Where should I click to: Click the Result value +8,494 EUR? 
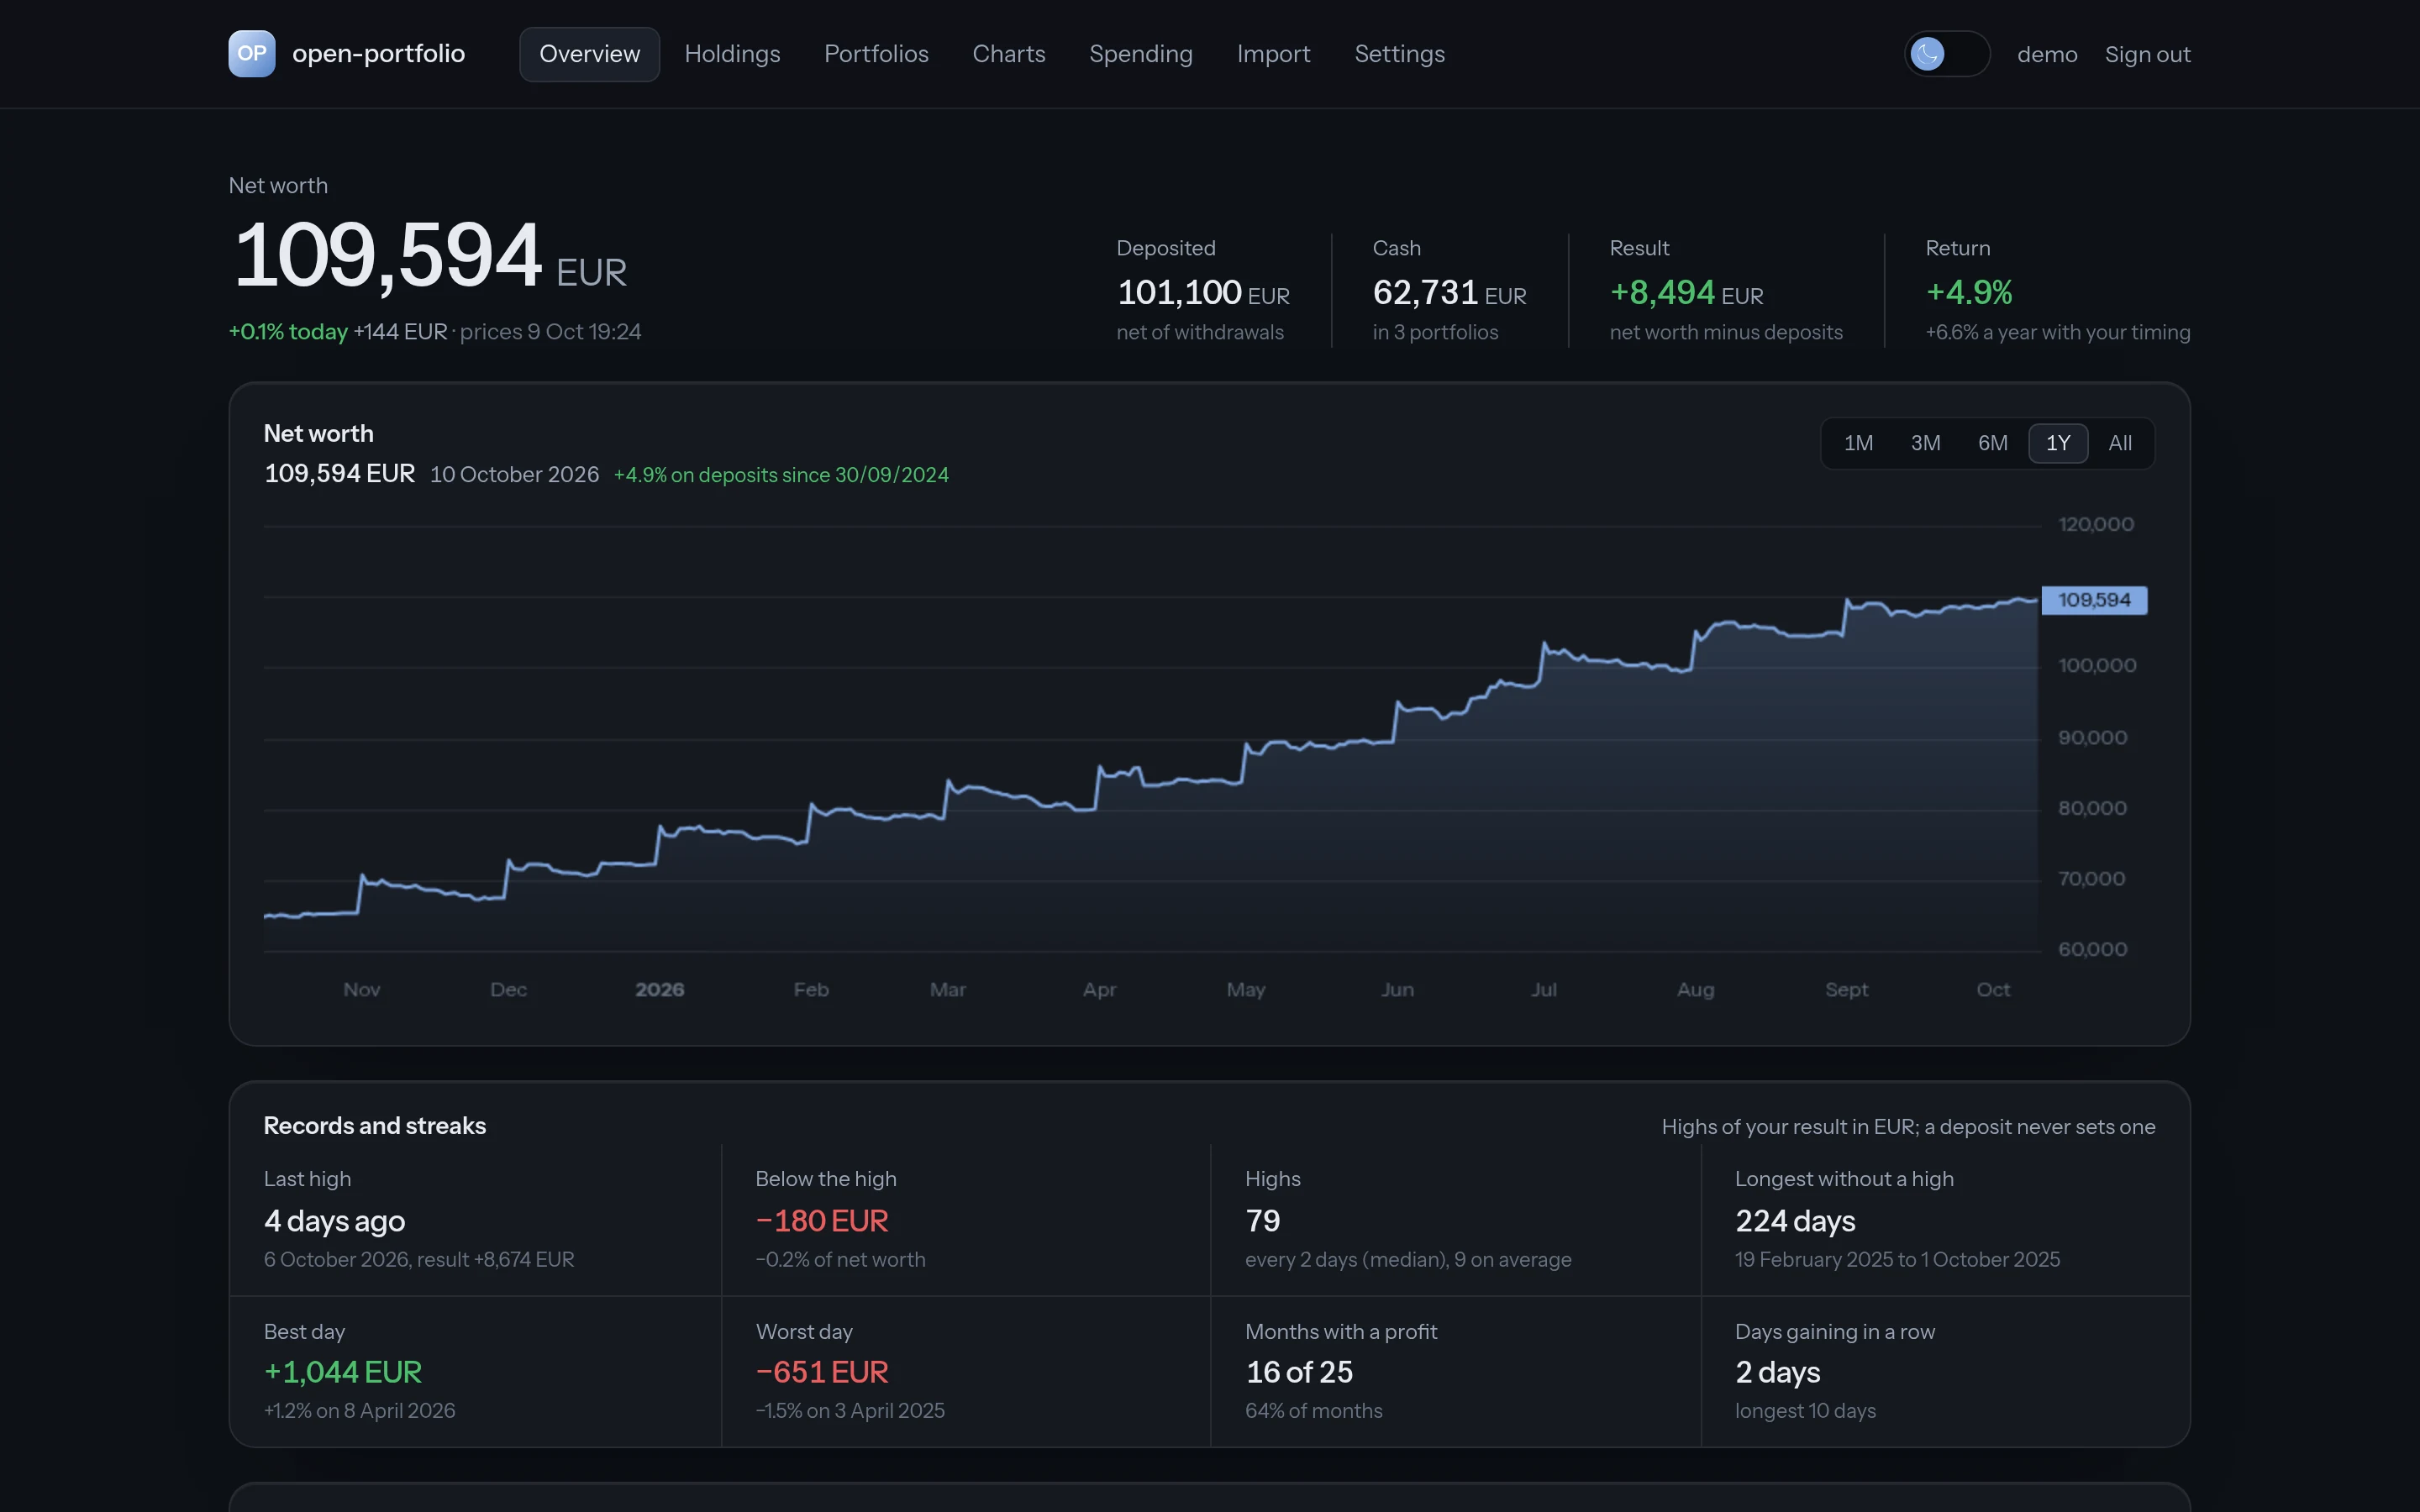pos(1686,293)
